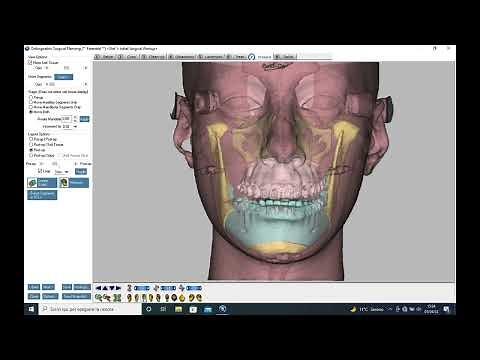Click the third rotation axis icon in toolbar

[181, 288]
